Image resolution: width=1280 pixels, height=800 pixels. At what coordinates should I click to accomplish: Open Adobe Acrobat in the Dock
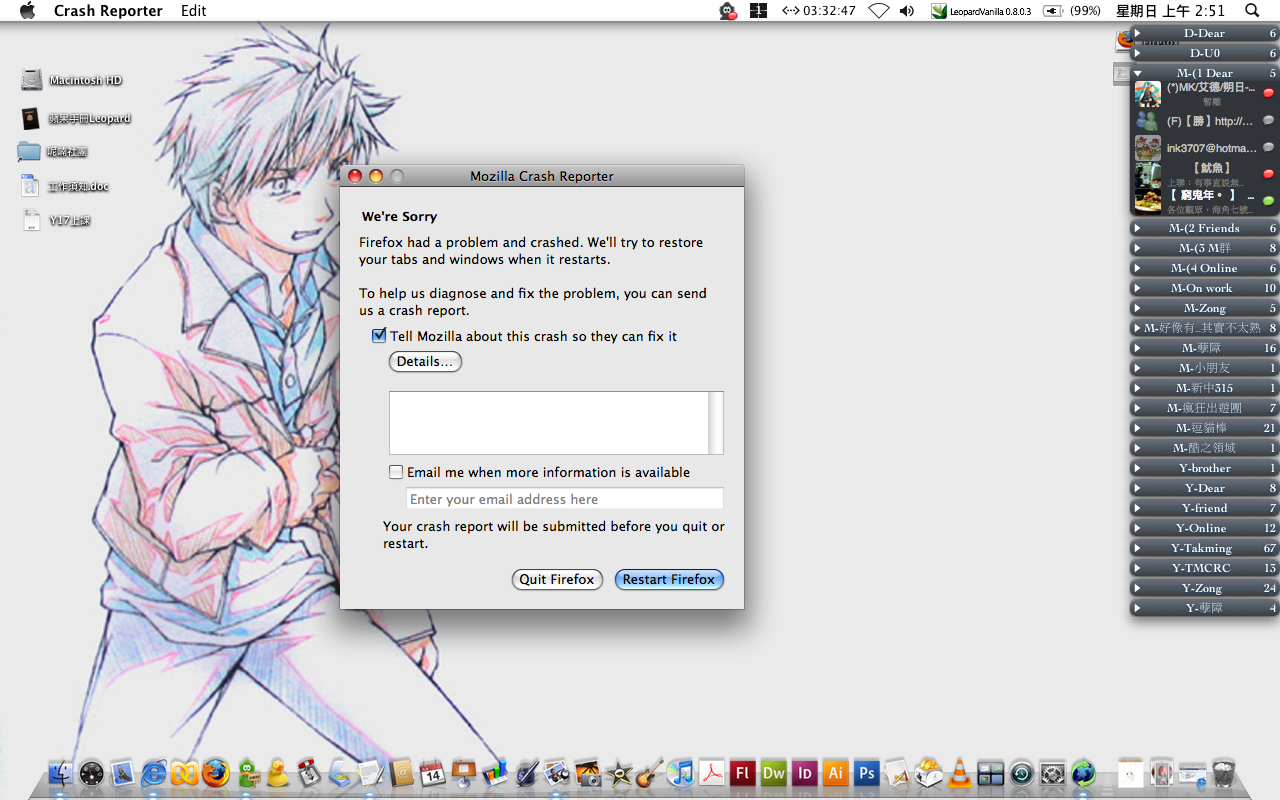[x=711, y=773]
